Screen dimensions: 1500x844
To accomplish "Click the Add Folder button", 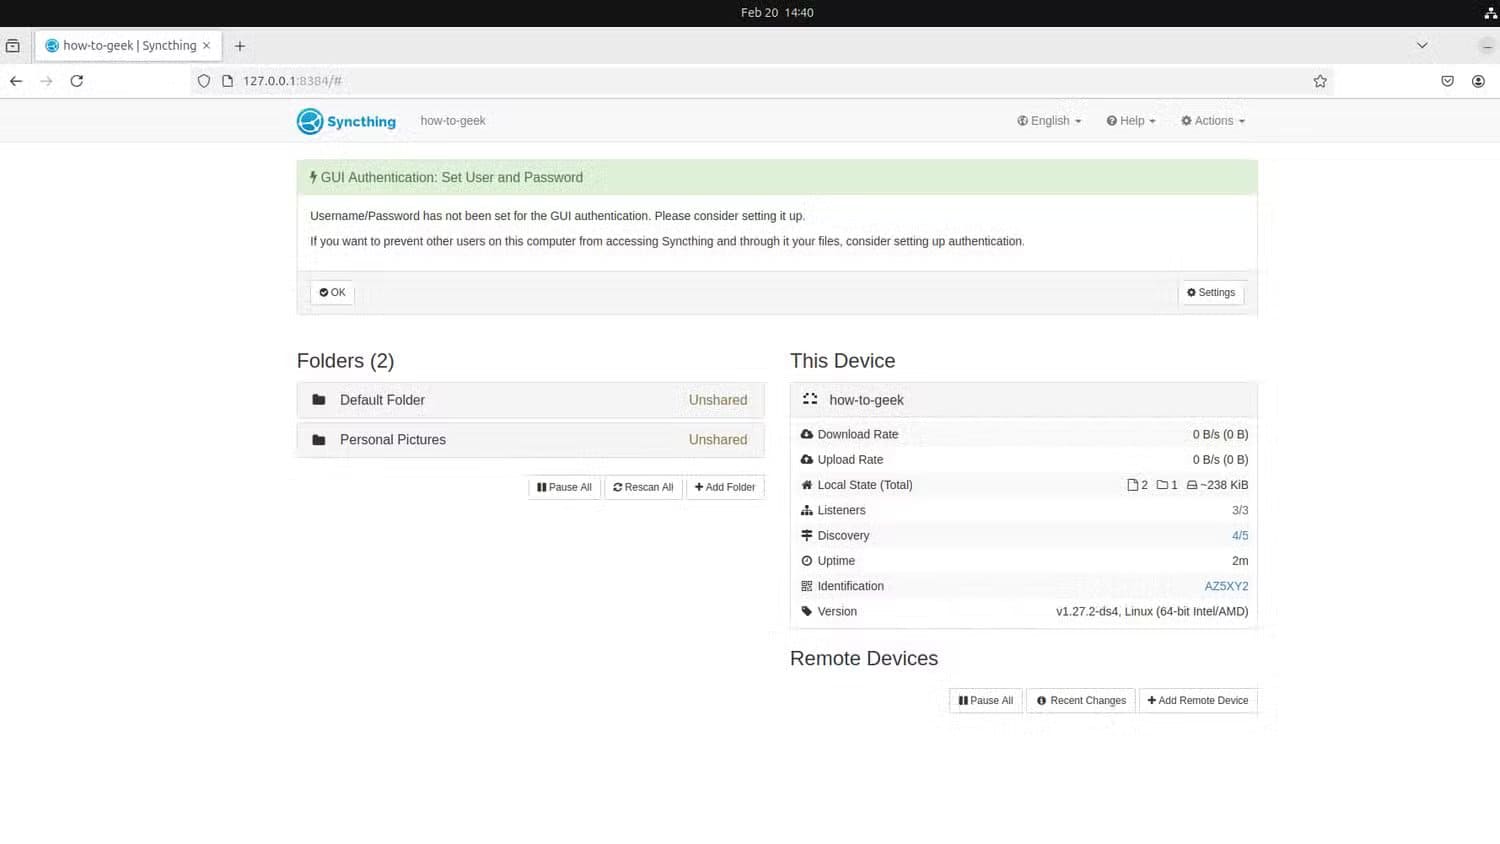I will [725, 487].
